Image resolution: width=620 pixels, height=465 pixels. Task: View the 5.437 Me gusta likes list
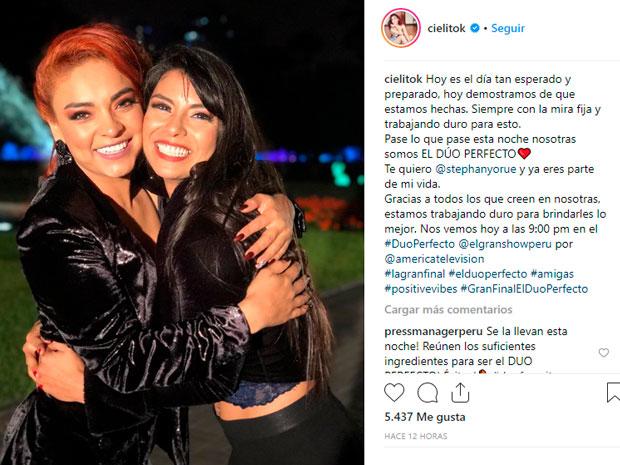click(x=425, y=417)
